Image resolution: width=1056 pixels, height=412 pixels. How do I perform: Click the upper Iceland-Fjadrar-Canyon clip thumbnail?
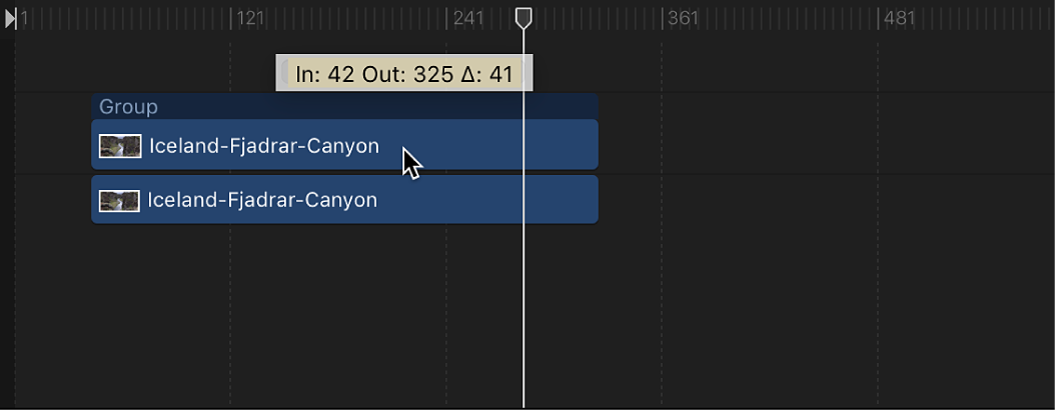(x=120, y=146)
